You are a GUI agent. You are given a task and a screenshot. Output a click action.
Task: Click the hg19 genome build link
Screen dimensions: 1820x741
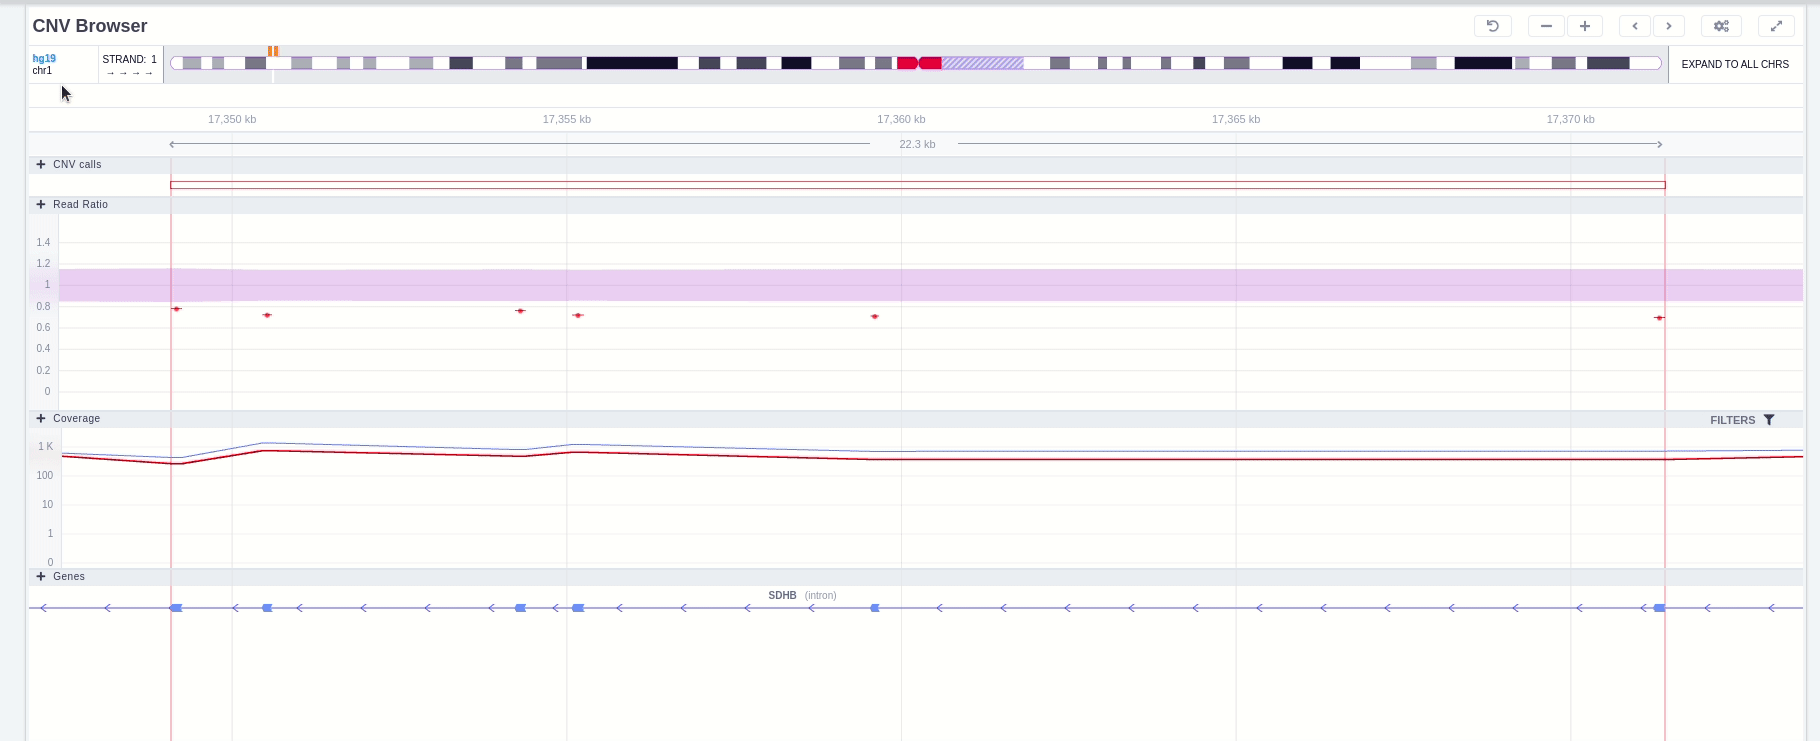point(44,58)
